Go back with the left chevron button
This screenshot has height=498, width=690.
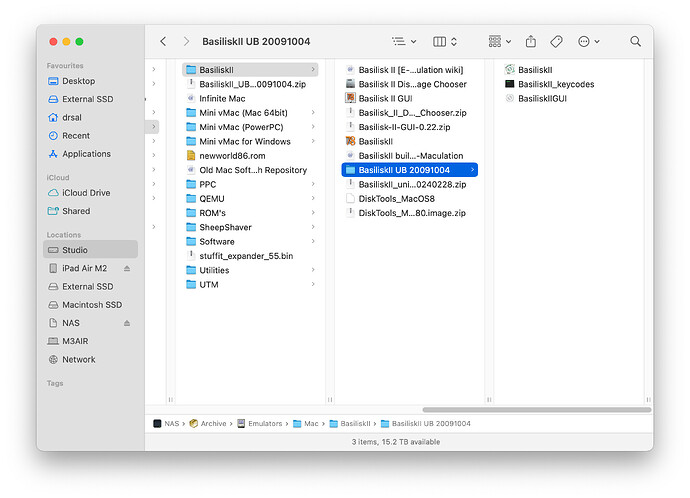(x=163, y=41)
